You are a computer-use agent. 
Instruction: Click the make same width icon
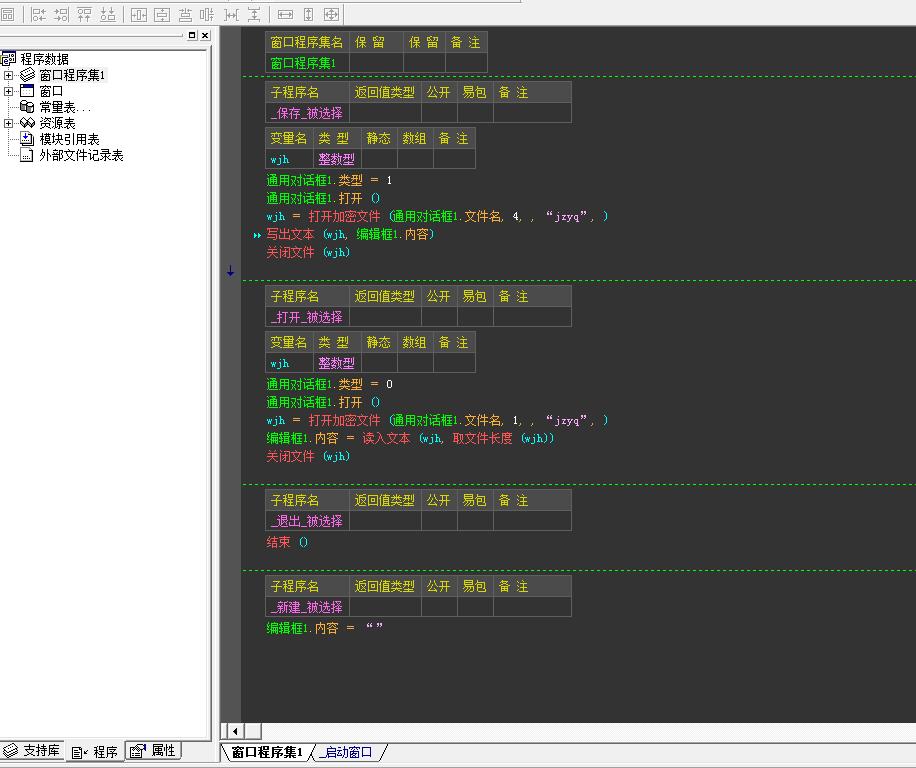coord(285,14)
